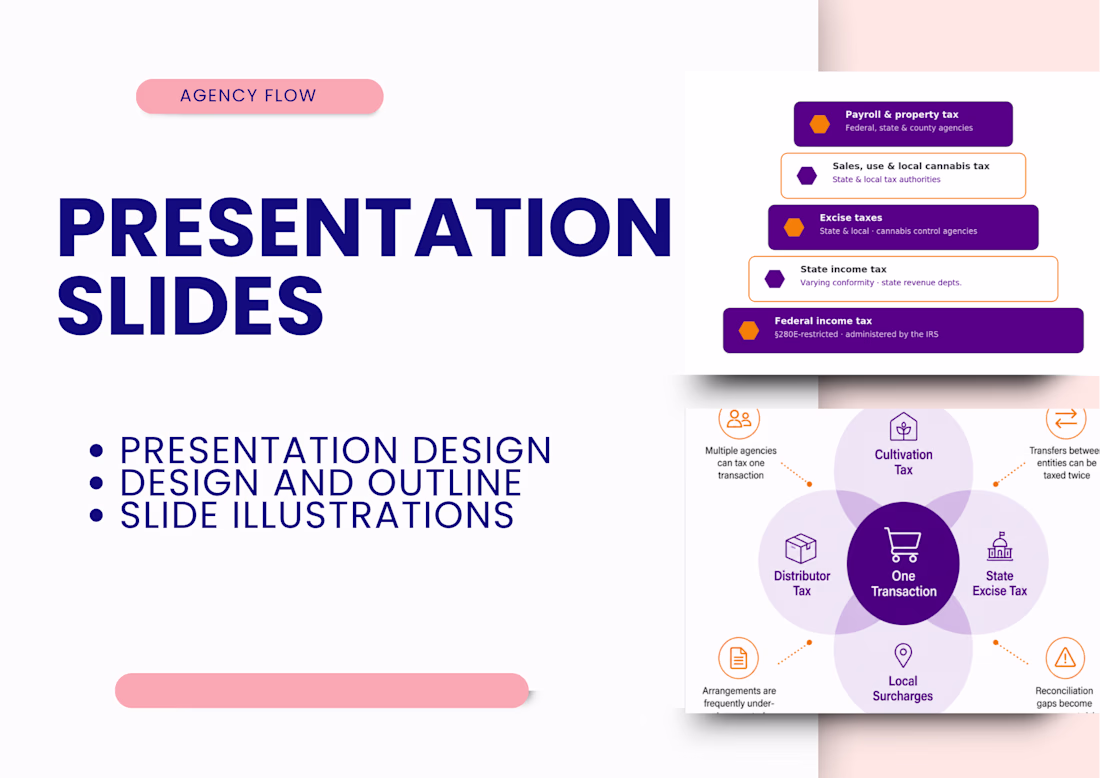The image size is (1100, 778).
Task: Click 'Federal, state & county agencies' subtitle
Action: click(x=908, y=128)
